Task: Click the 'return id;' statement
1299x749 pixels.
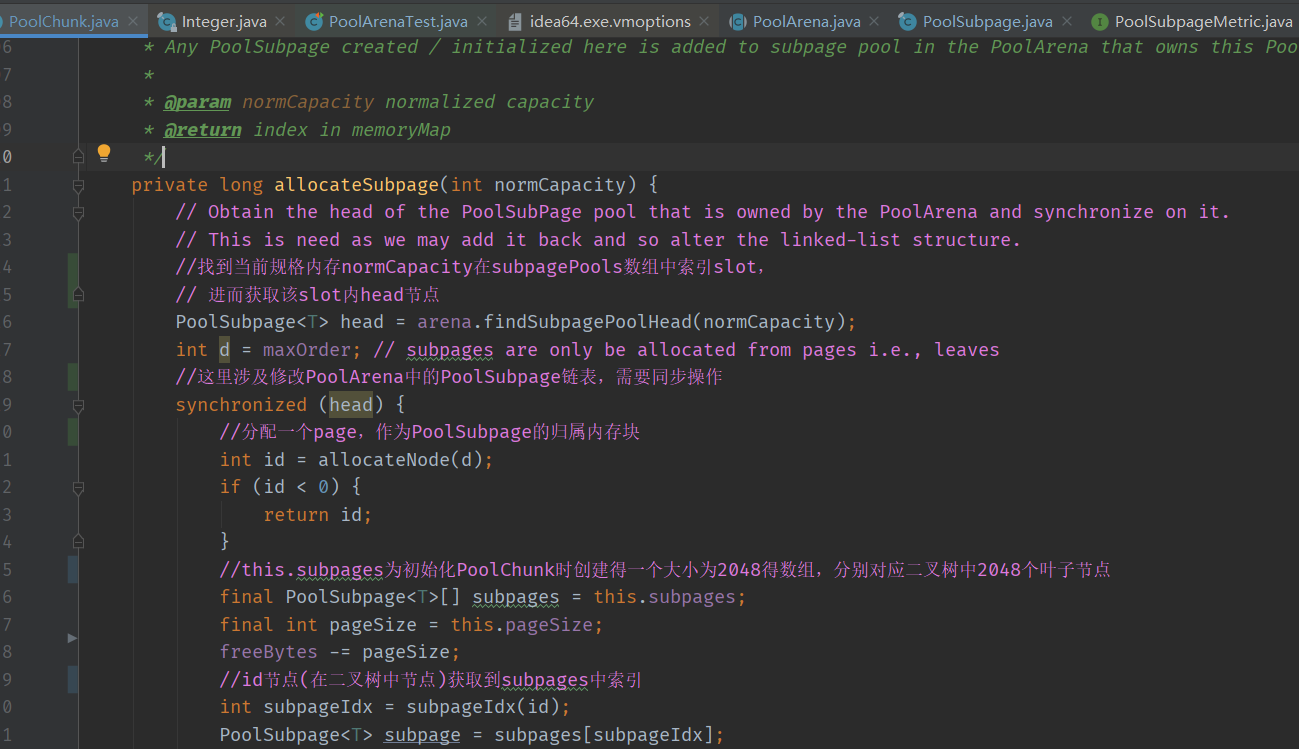Action: click(x=318, y=515)
